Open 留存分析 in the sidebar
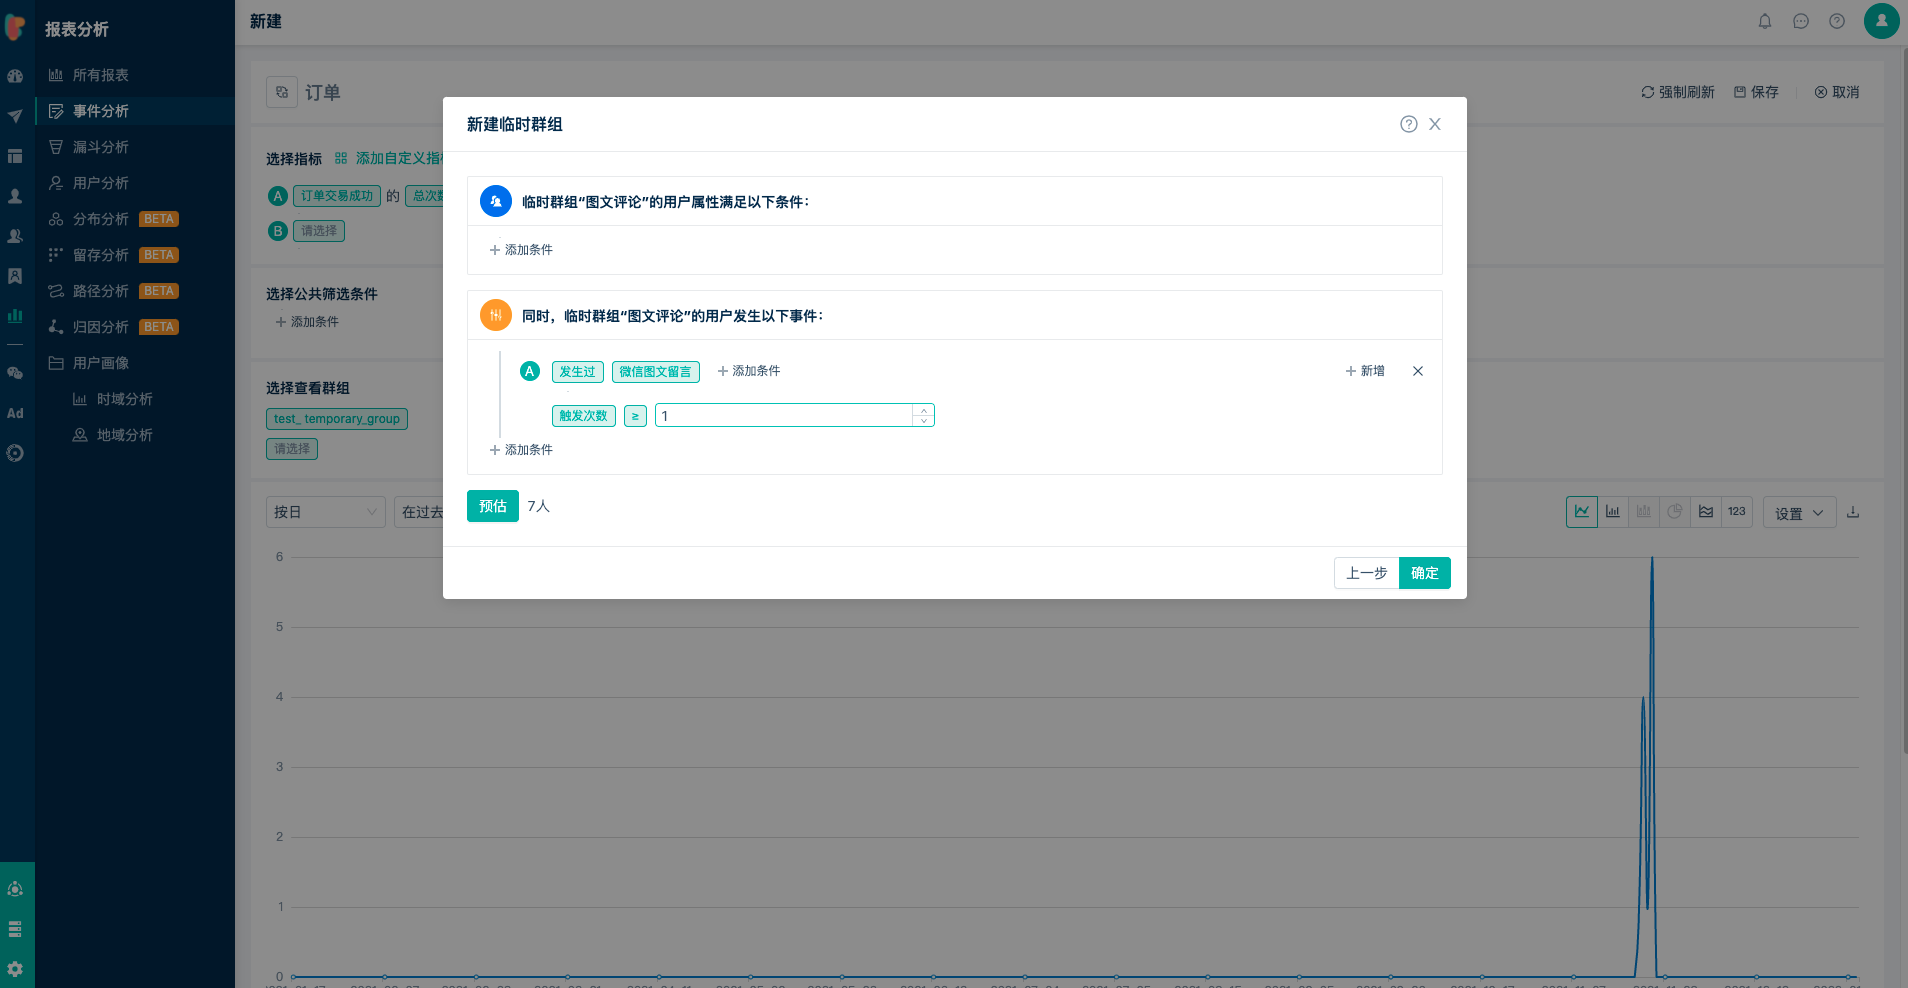 (x=101, y=255)
